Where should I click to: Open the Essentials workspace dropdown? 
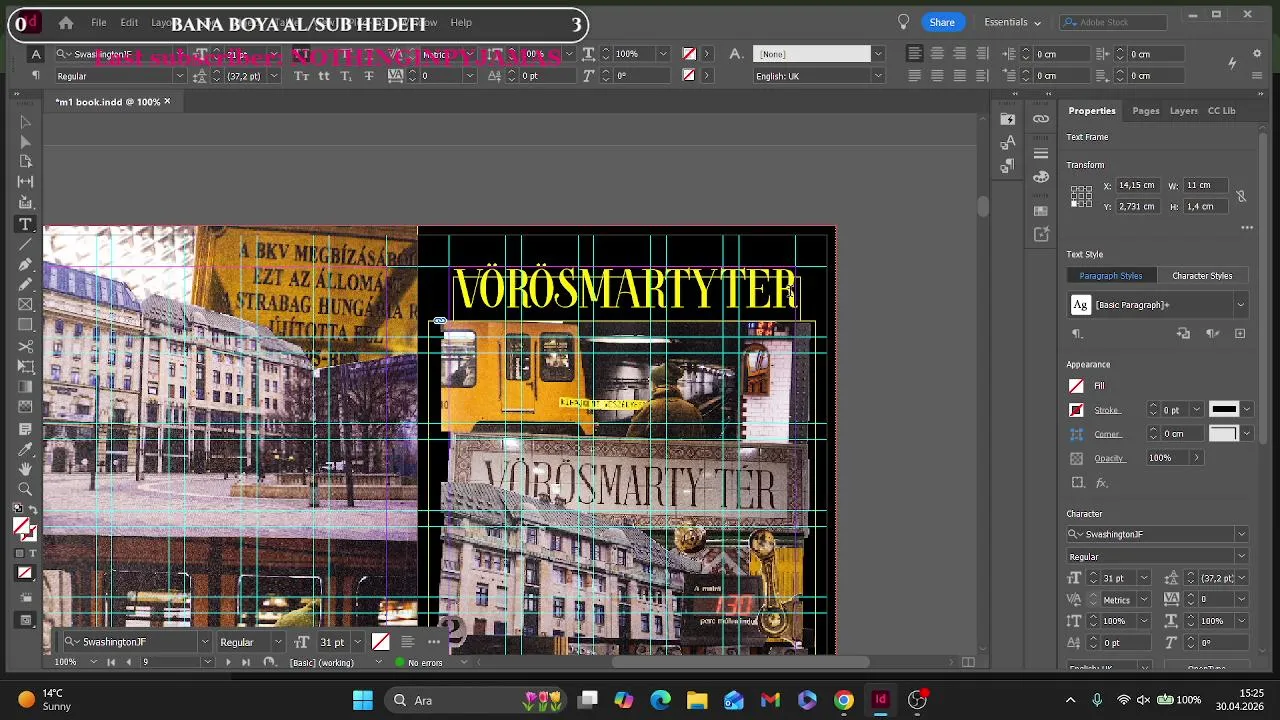point(1012,23)
